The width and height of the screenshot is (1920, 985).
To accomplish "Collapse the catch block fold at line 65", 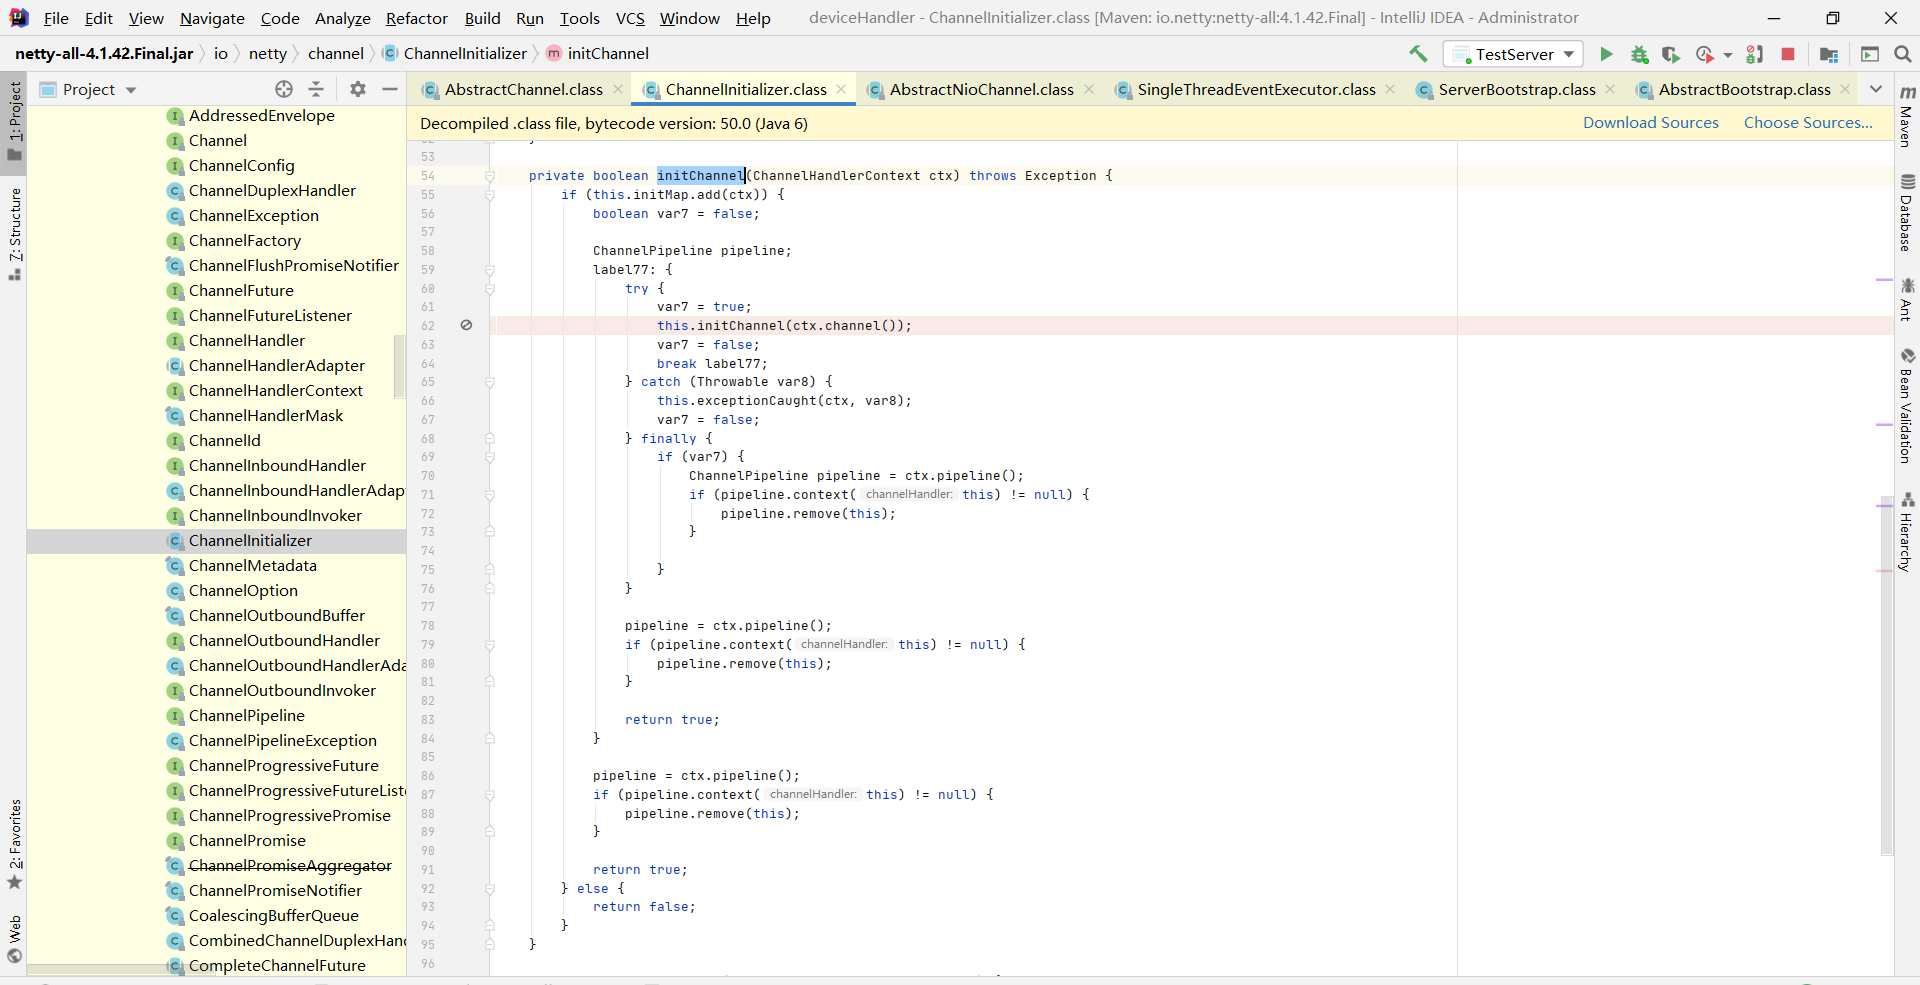I will coord(490,382).
